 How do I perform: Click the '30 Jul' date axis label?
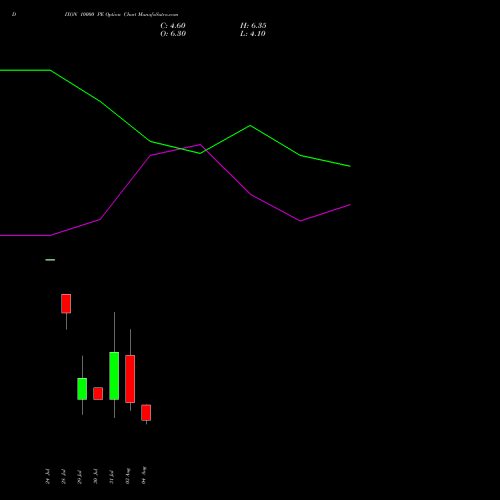click(x=95, y=476)
